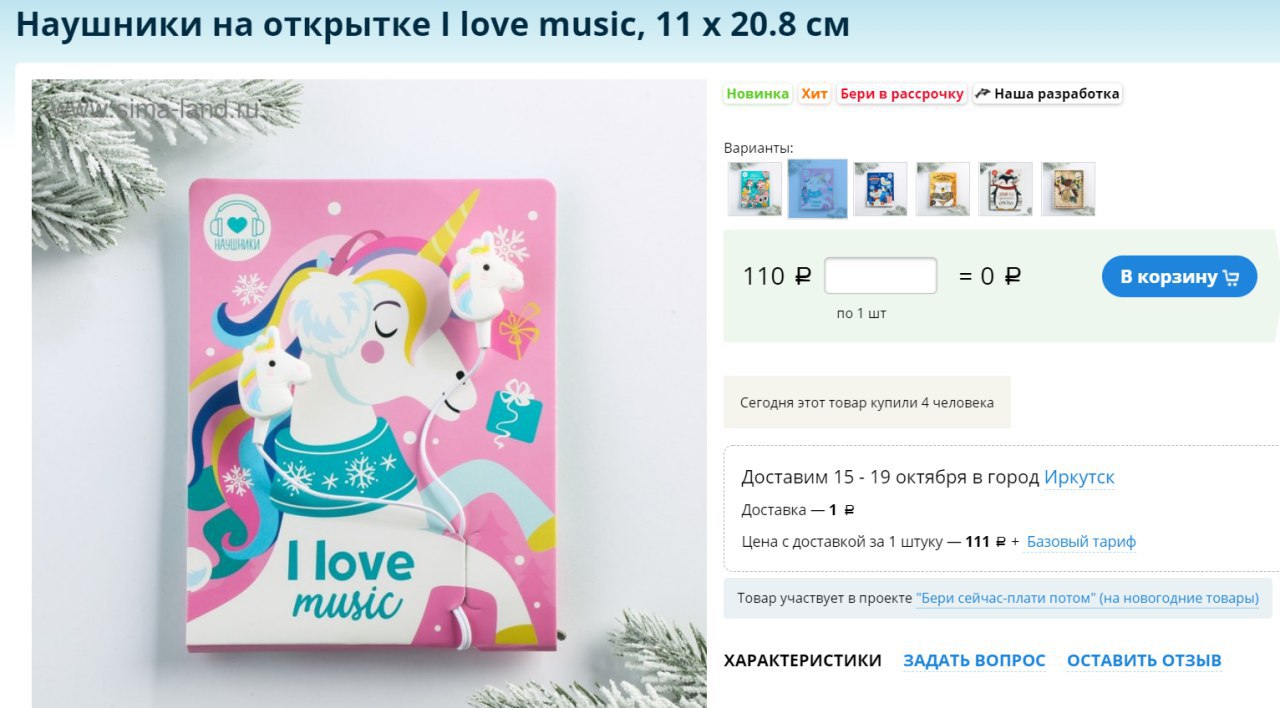Choose the yellow polar bear variant
The width and height of the screenshot is (1280, 708).
(x=943, y=189)
